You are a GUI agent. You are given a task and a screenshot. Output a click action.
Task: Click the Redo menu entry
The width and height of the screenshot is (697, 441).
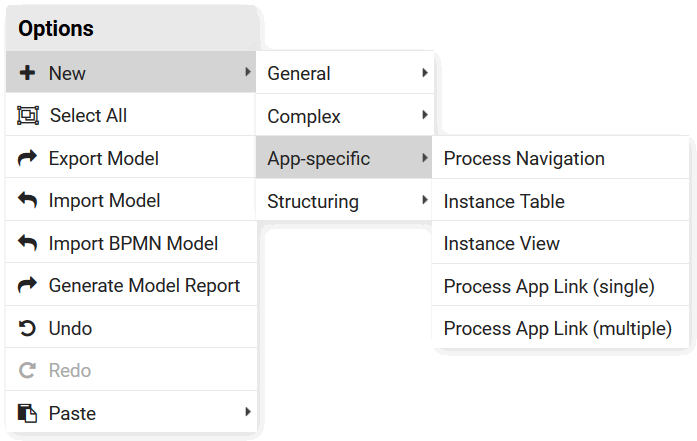[70, 370]
